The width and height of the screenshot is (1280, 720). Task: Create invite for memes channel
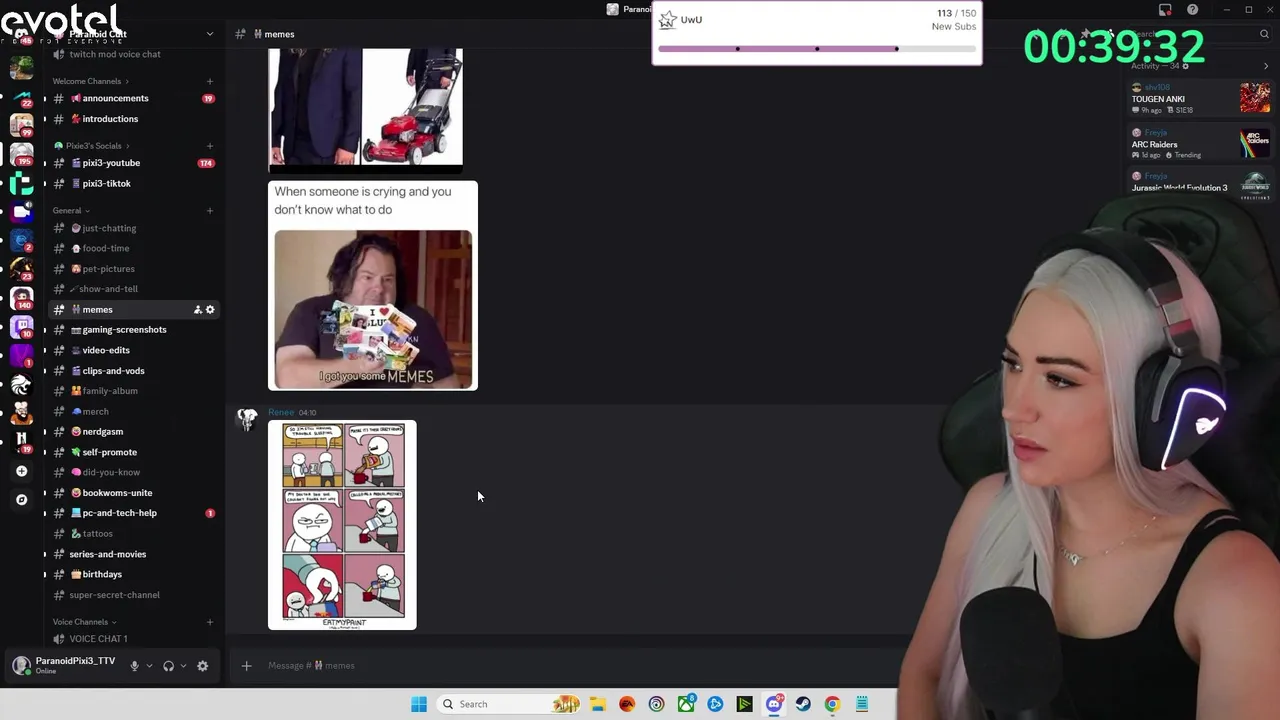click(x=197, y=310)
